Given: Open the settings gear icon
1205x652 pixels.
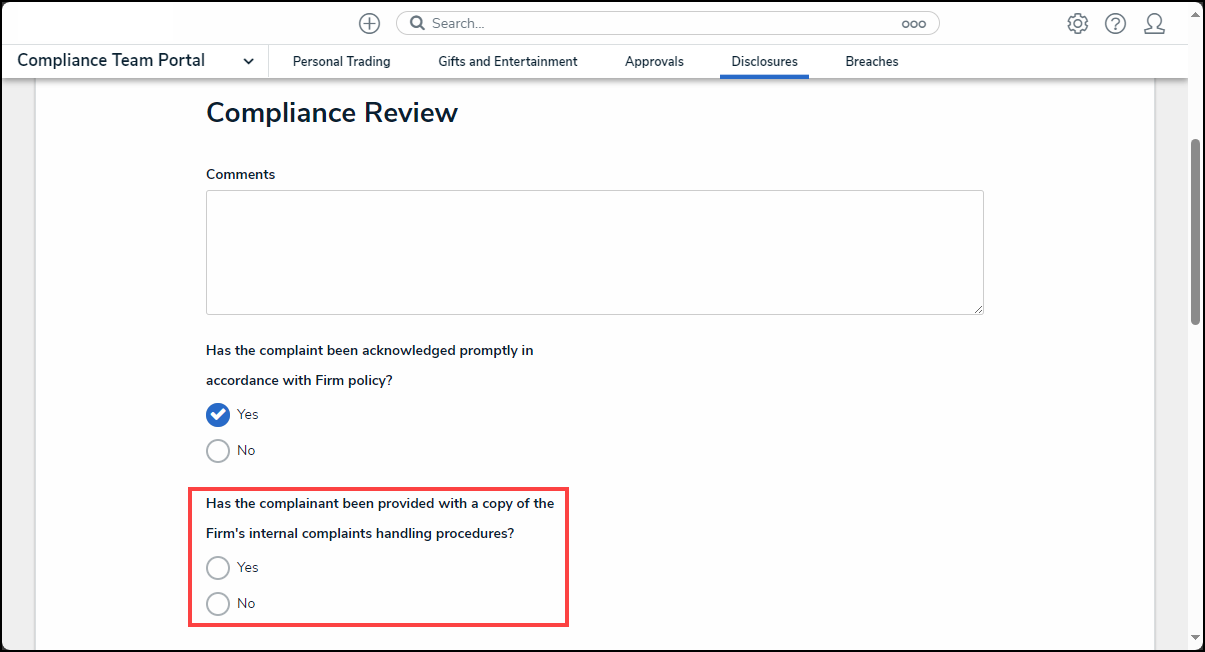Looking at the screenshot, I should pyautogui.click(x=1077, y=24).
